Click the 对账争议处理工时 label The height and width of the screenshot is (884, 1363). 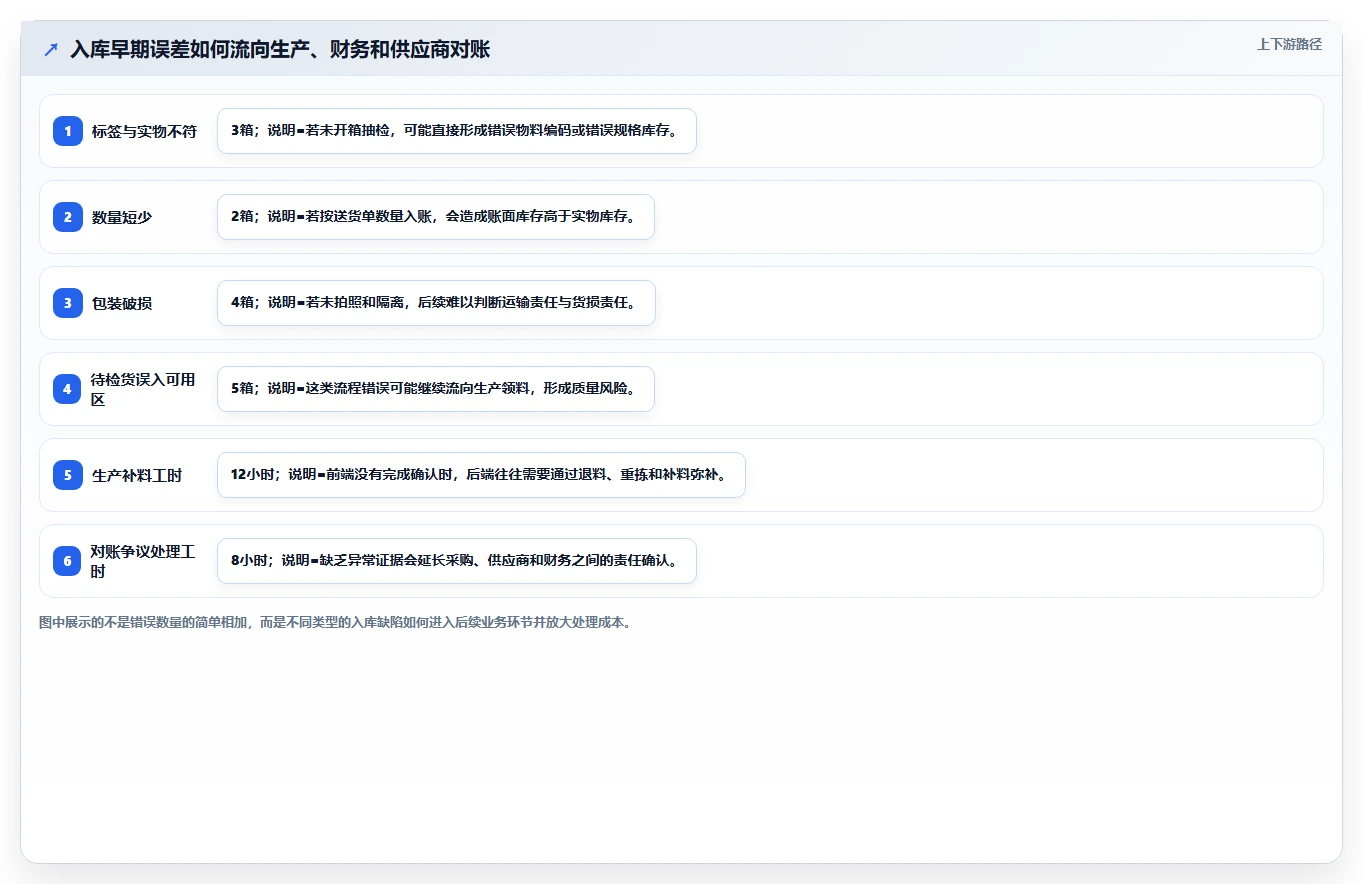[143, 561]
